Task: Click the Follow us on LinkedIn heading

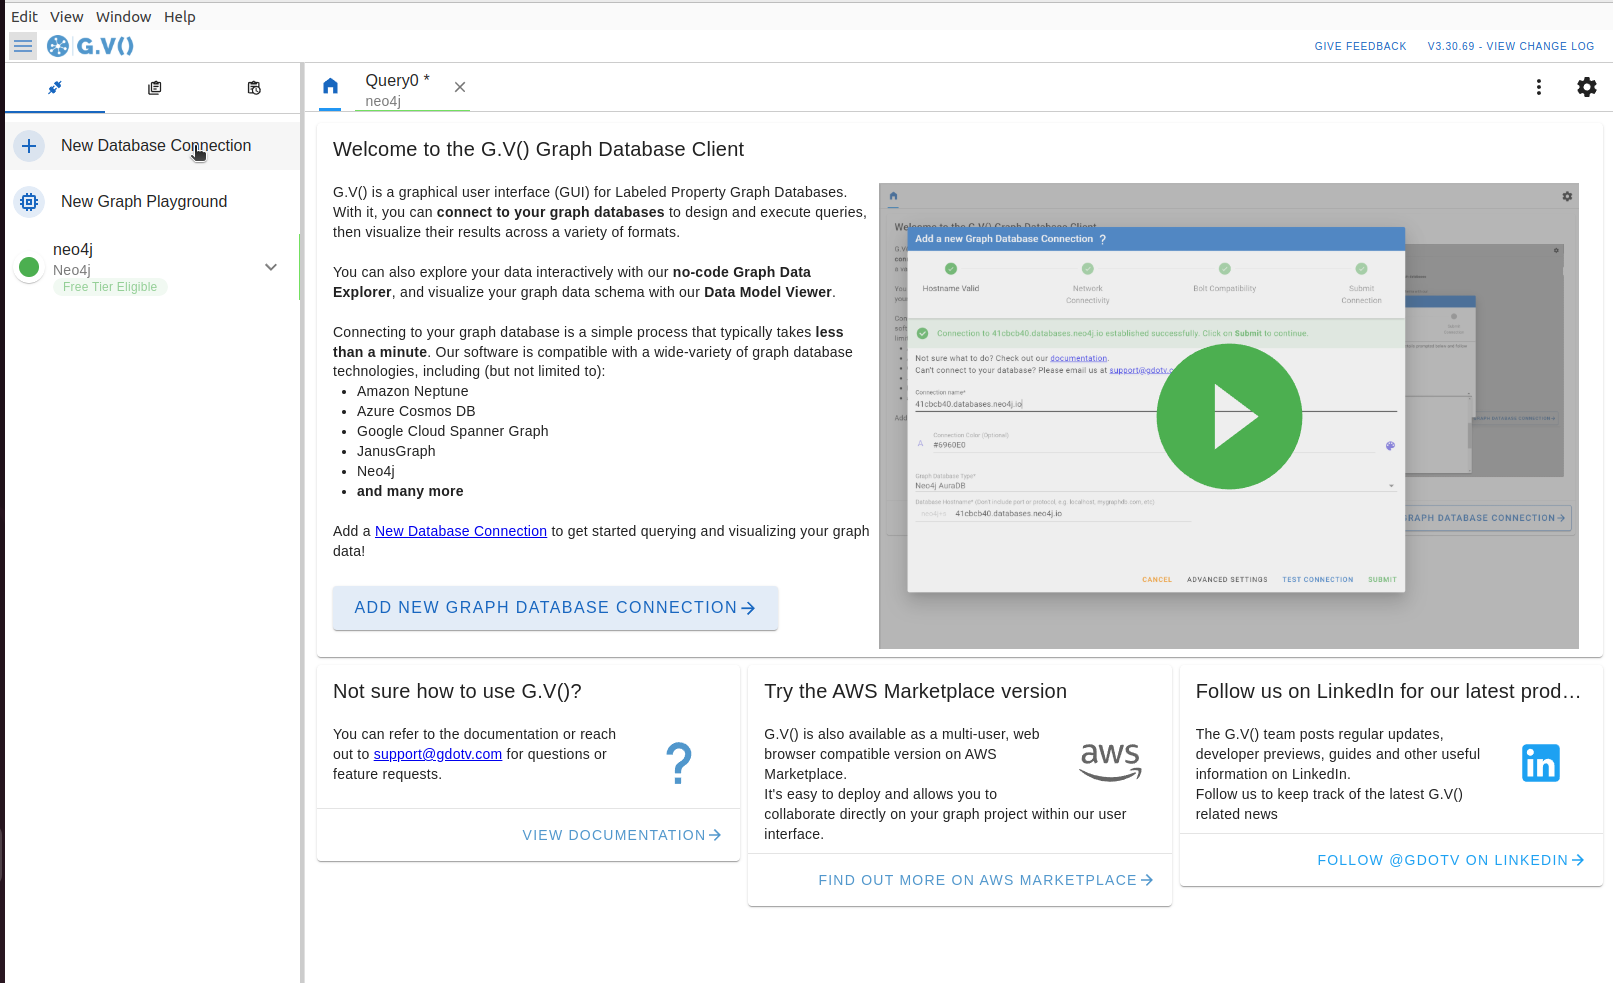Action: point(1388,691)
